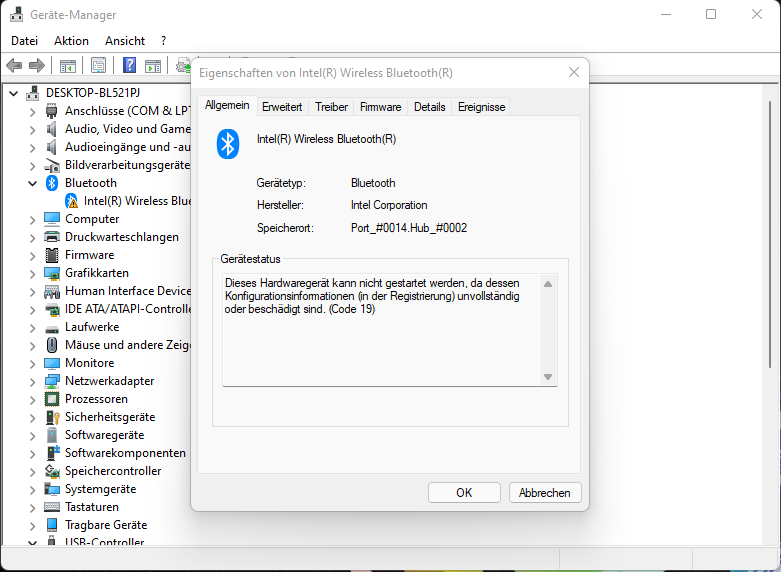Expand the Grafikkarten category
The height and width of the screenshot is (572, 781).
32,274
